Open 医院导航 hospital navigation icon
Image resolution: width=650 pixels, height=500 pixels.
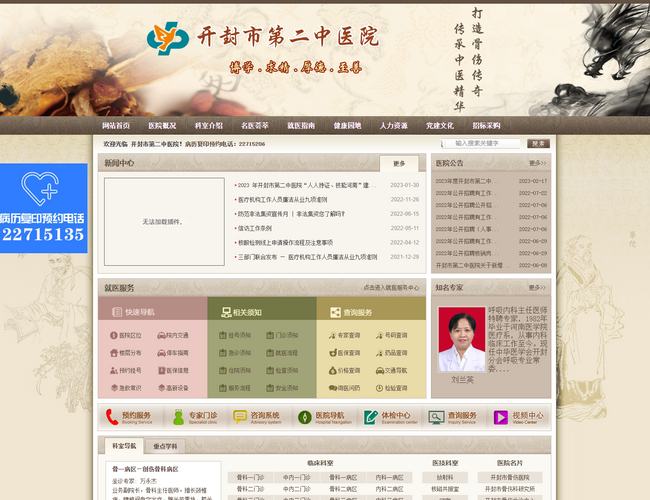[303, 417]
